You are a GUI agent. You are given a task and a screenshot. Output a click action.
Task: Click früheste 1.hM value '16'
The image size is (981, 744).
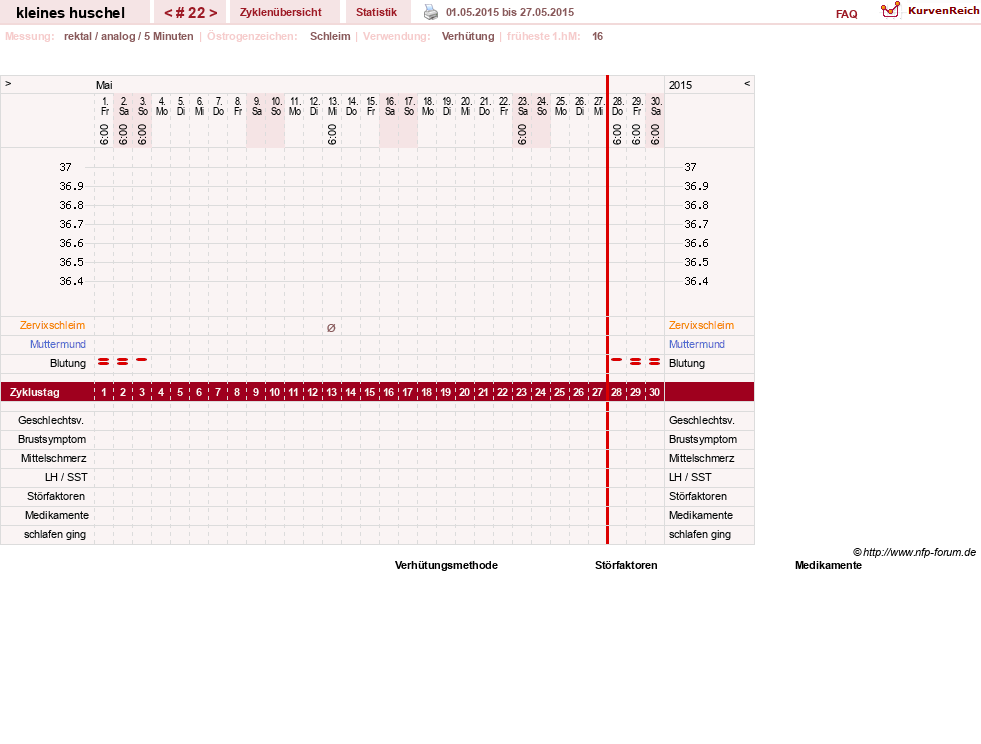click(597, 36)
